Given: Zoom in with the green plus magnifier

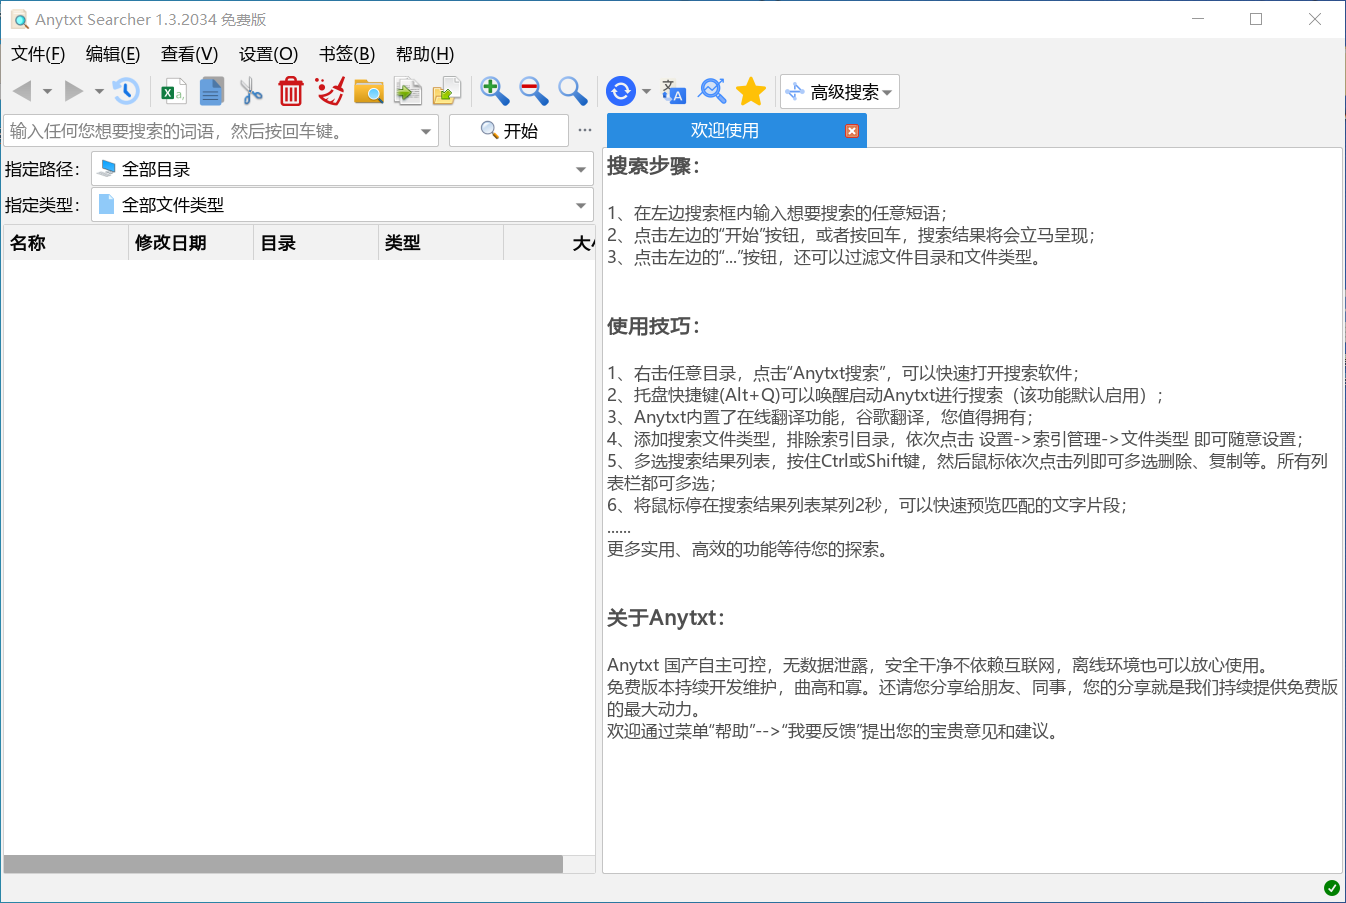Looking at the screenshot, I should click(494, 91).
